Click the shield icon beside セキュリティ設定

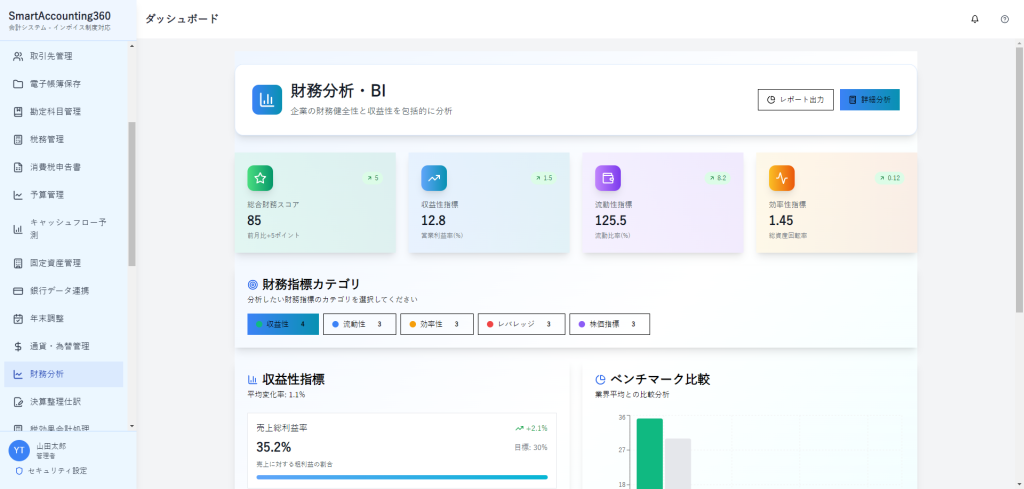click(x=18, y=471)
